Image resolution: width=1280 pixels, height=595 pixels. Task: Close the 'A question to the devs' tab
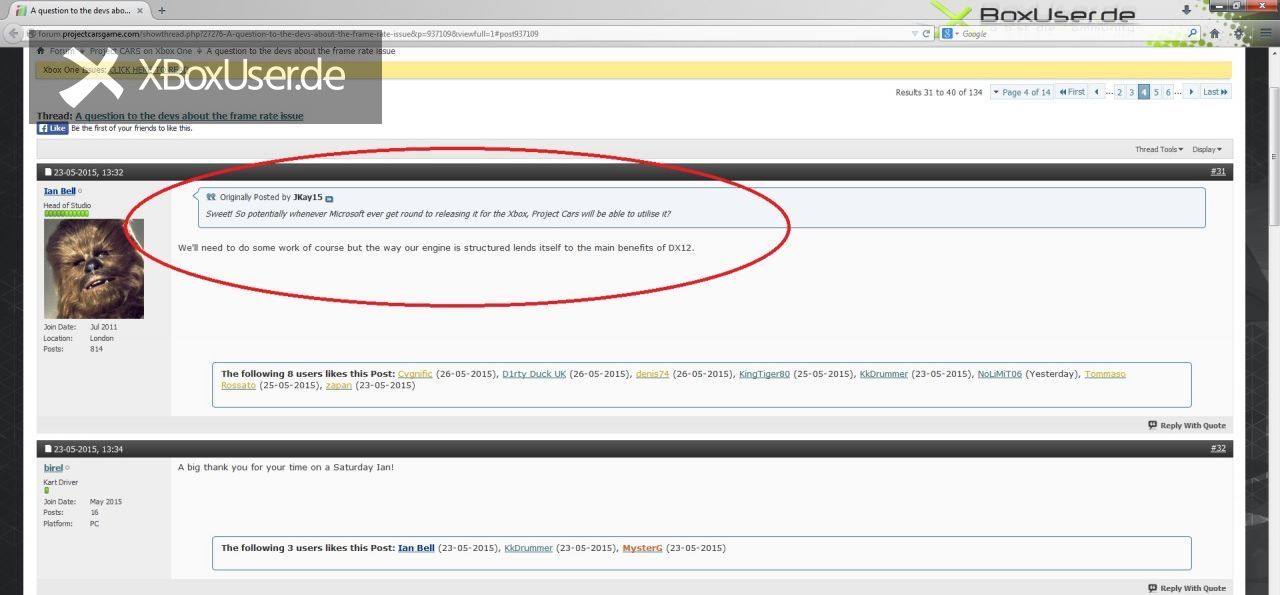click(140, 10)
